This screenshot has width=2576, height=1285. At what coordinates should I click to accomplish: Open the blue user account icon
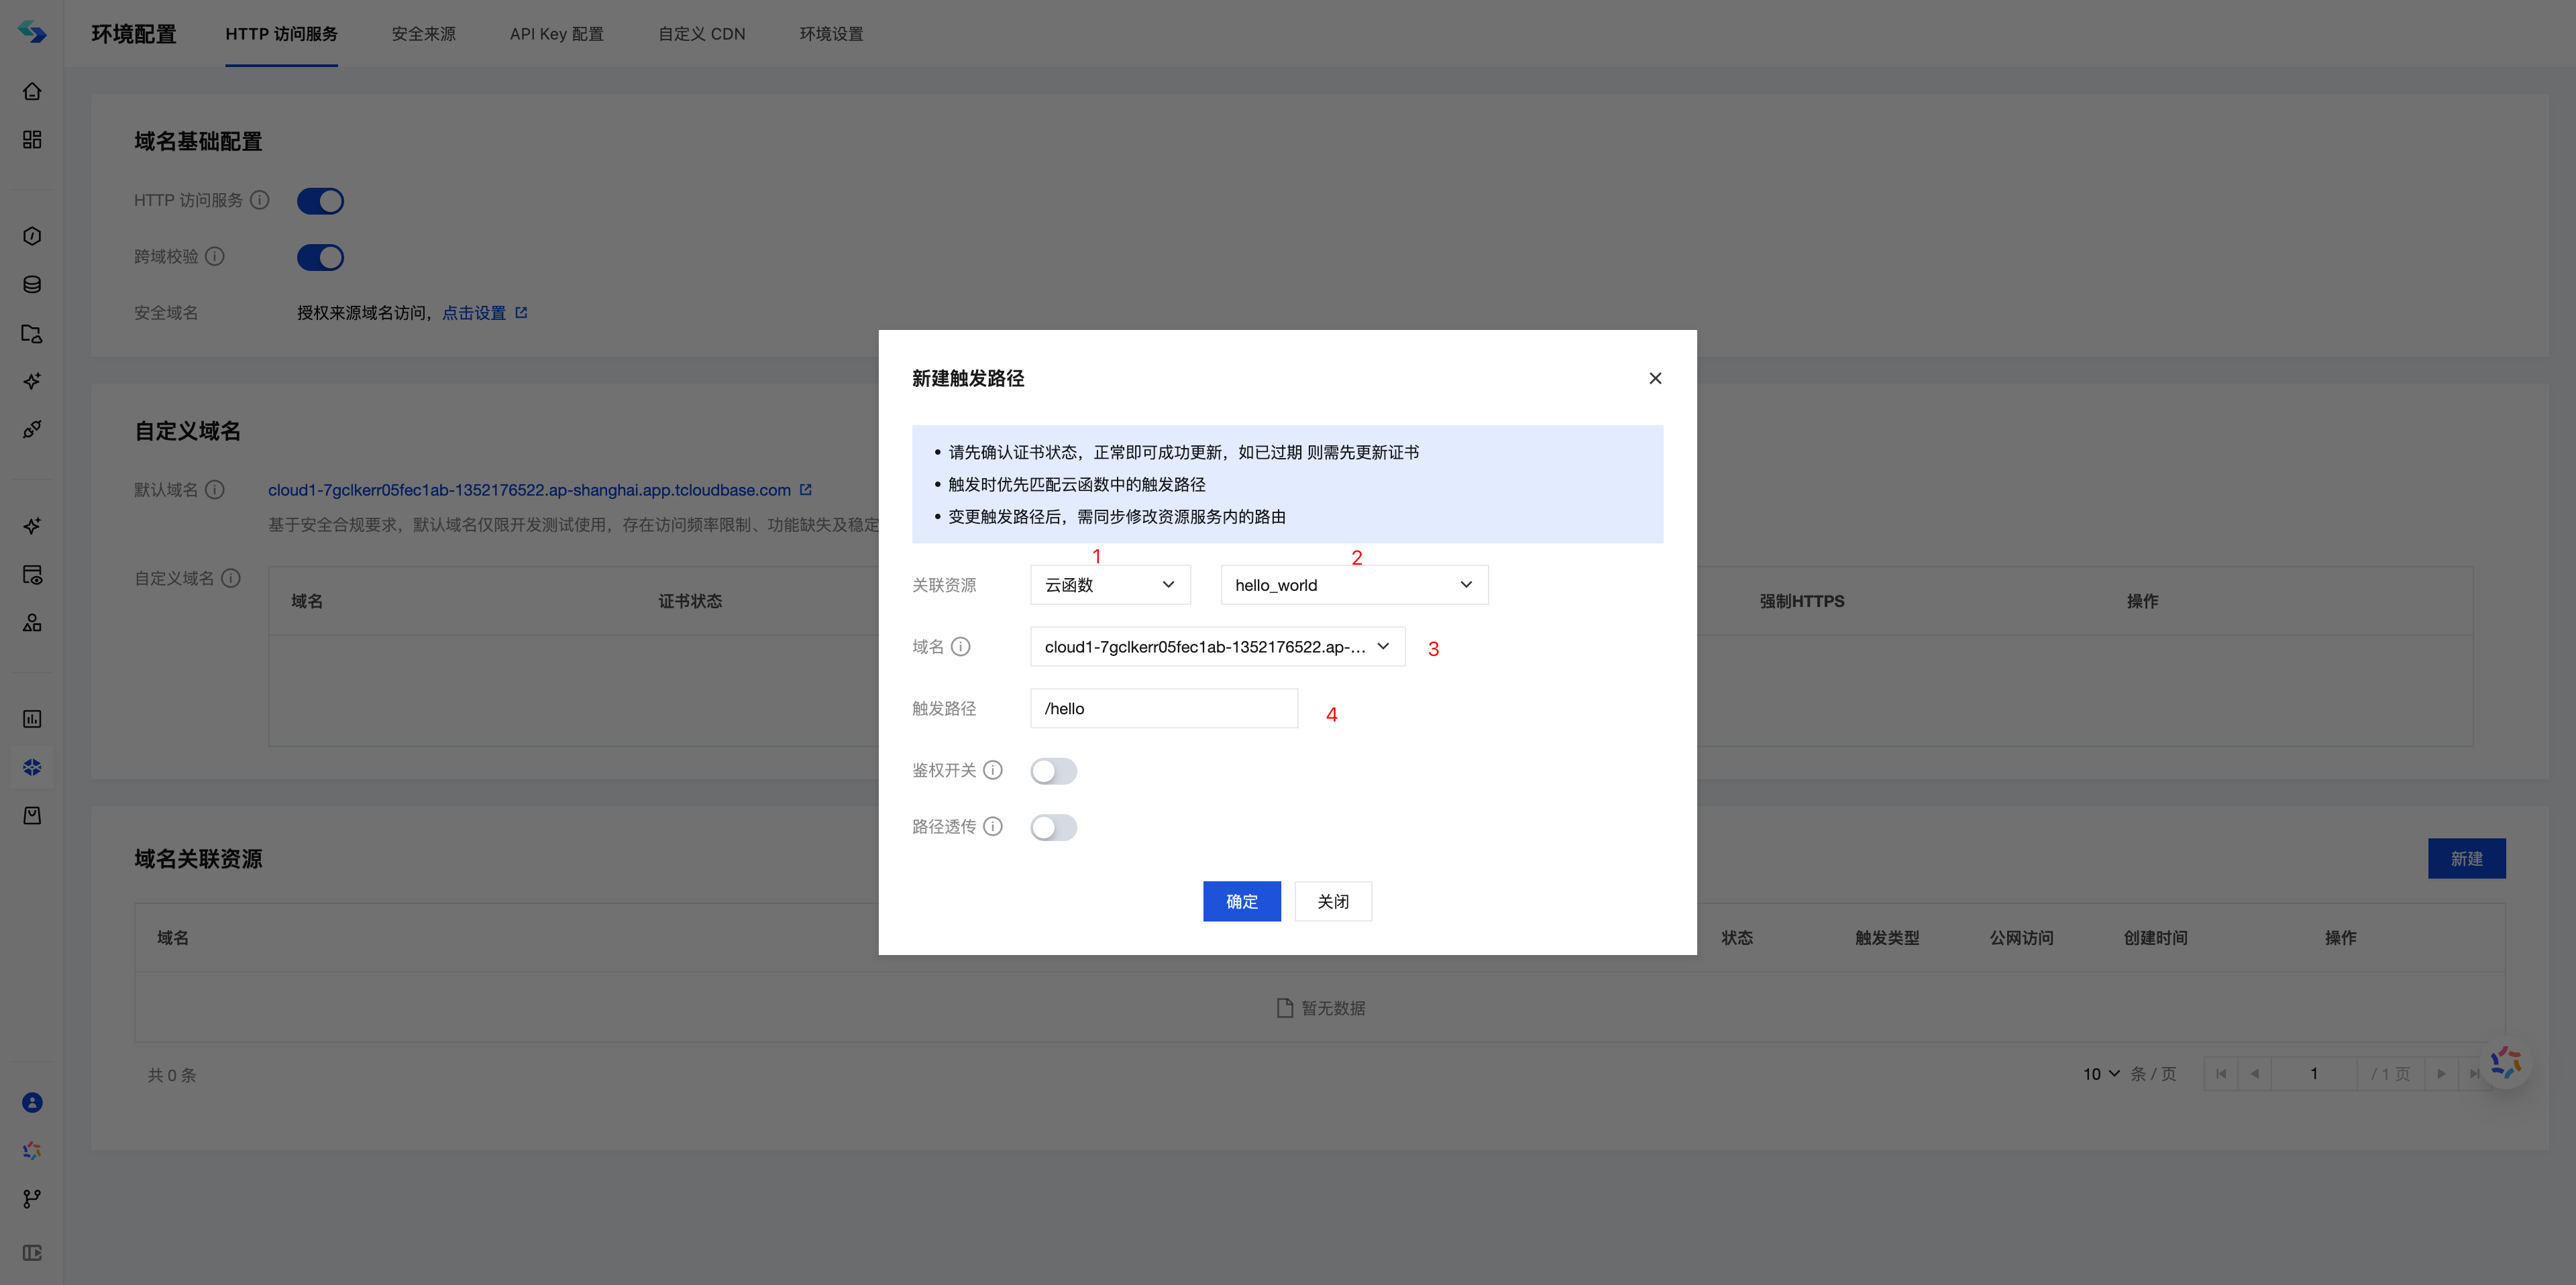point(32,1102)
